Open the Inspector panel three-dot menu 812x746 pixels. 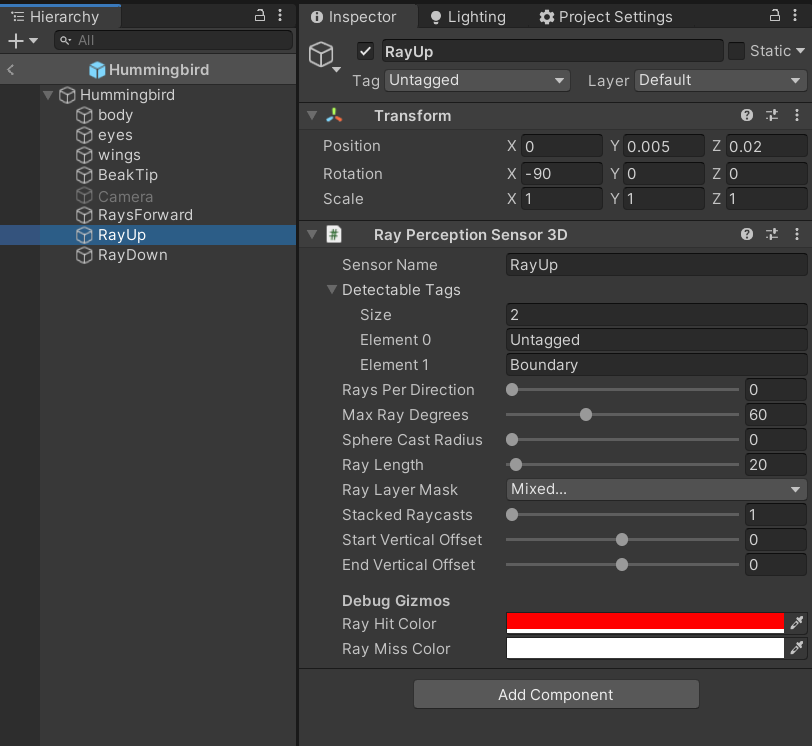[795, 16]
